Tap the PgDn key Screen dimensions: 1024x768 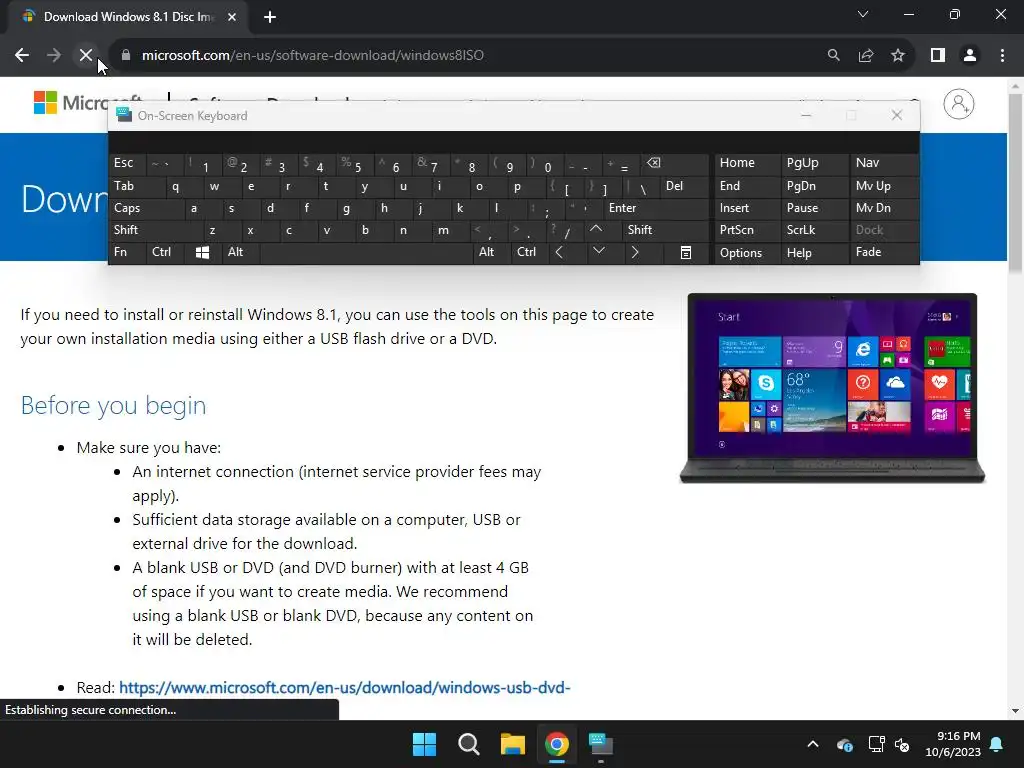[x=814, y=186]
